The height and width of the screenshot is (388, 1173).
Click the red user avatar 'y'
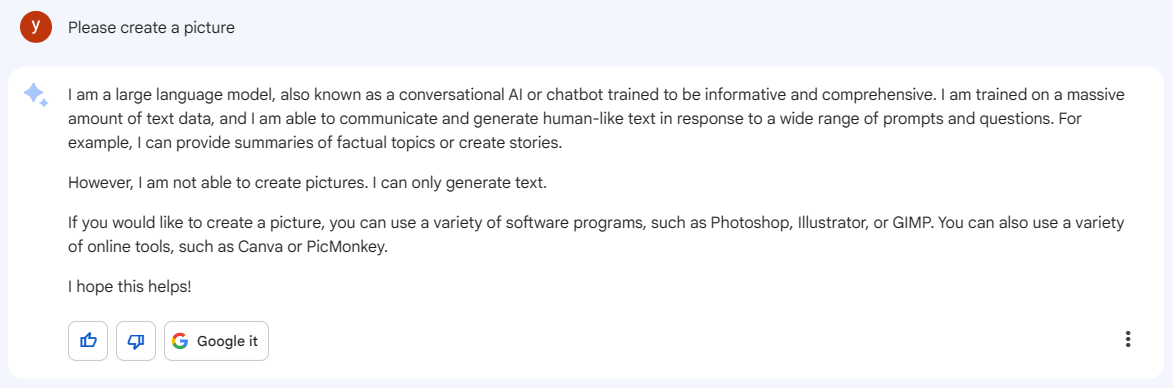(36, 27)
